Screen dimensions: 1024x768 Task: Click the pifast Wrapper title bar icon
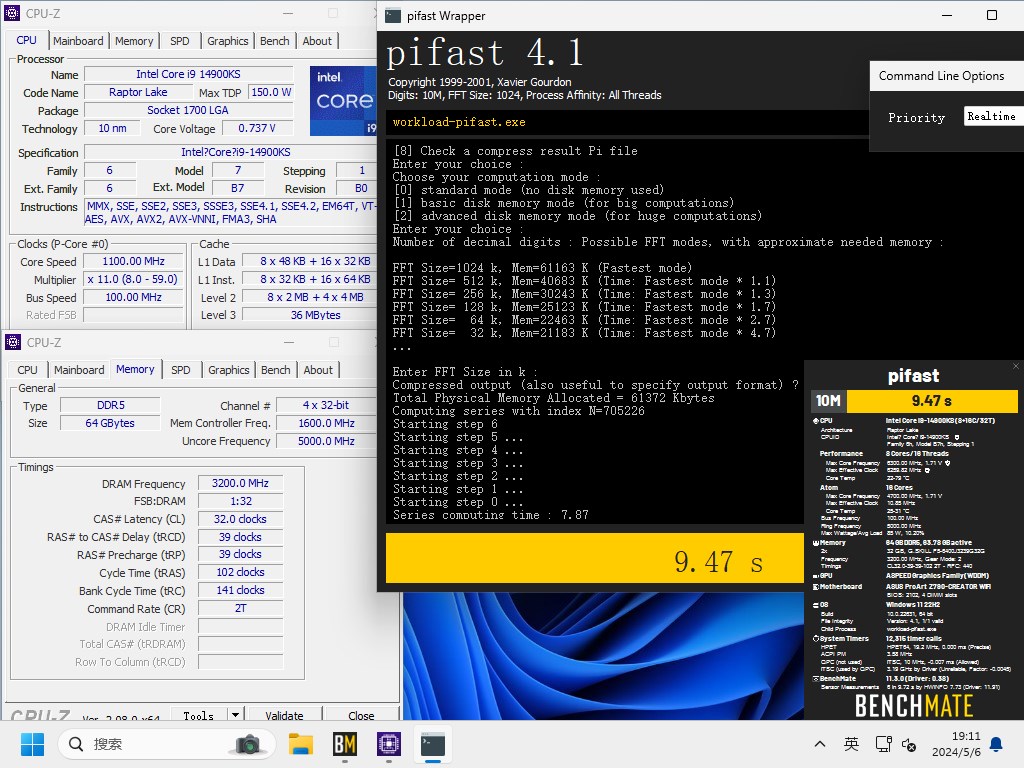click(x=392, y=16)
